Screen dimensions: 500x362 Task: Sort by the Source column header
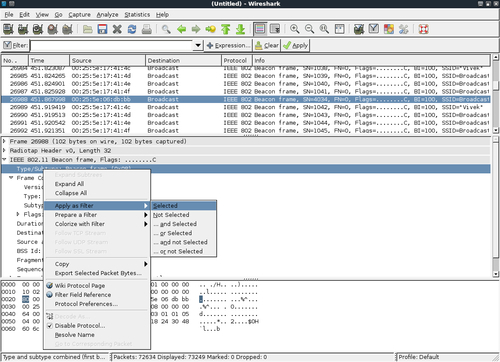pyautogui.click(x=107, y=60)
